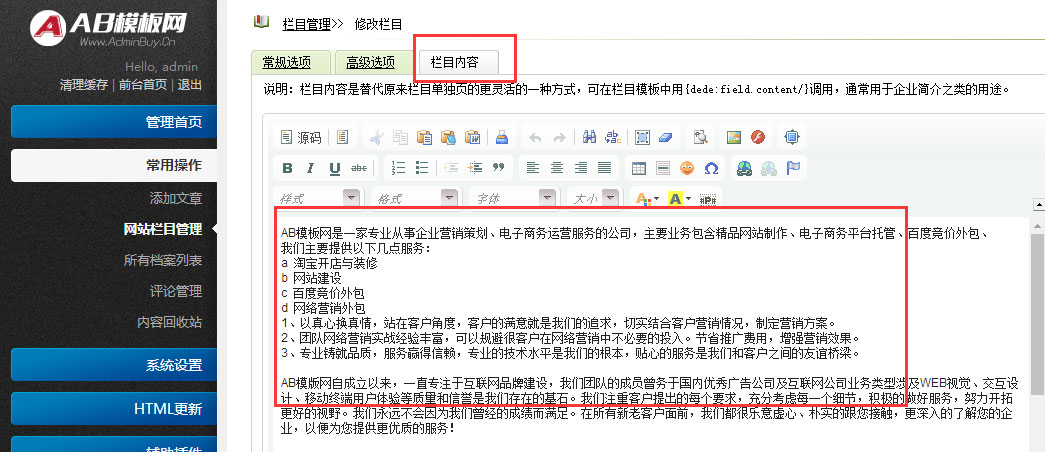Open find with the binoculars icon
1045x452 pixels.
click(x=590, y=137)
